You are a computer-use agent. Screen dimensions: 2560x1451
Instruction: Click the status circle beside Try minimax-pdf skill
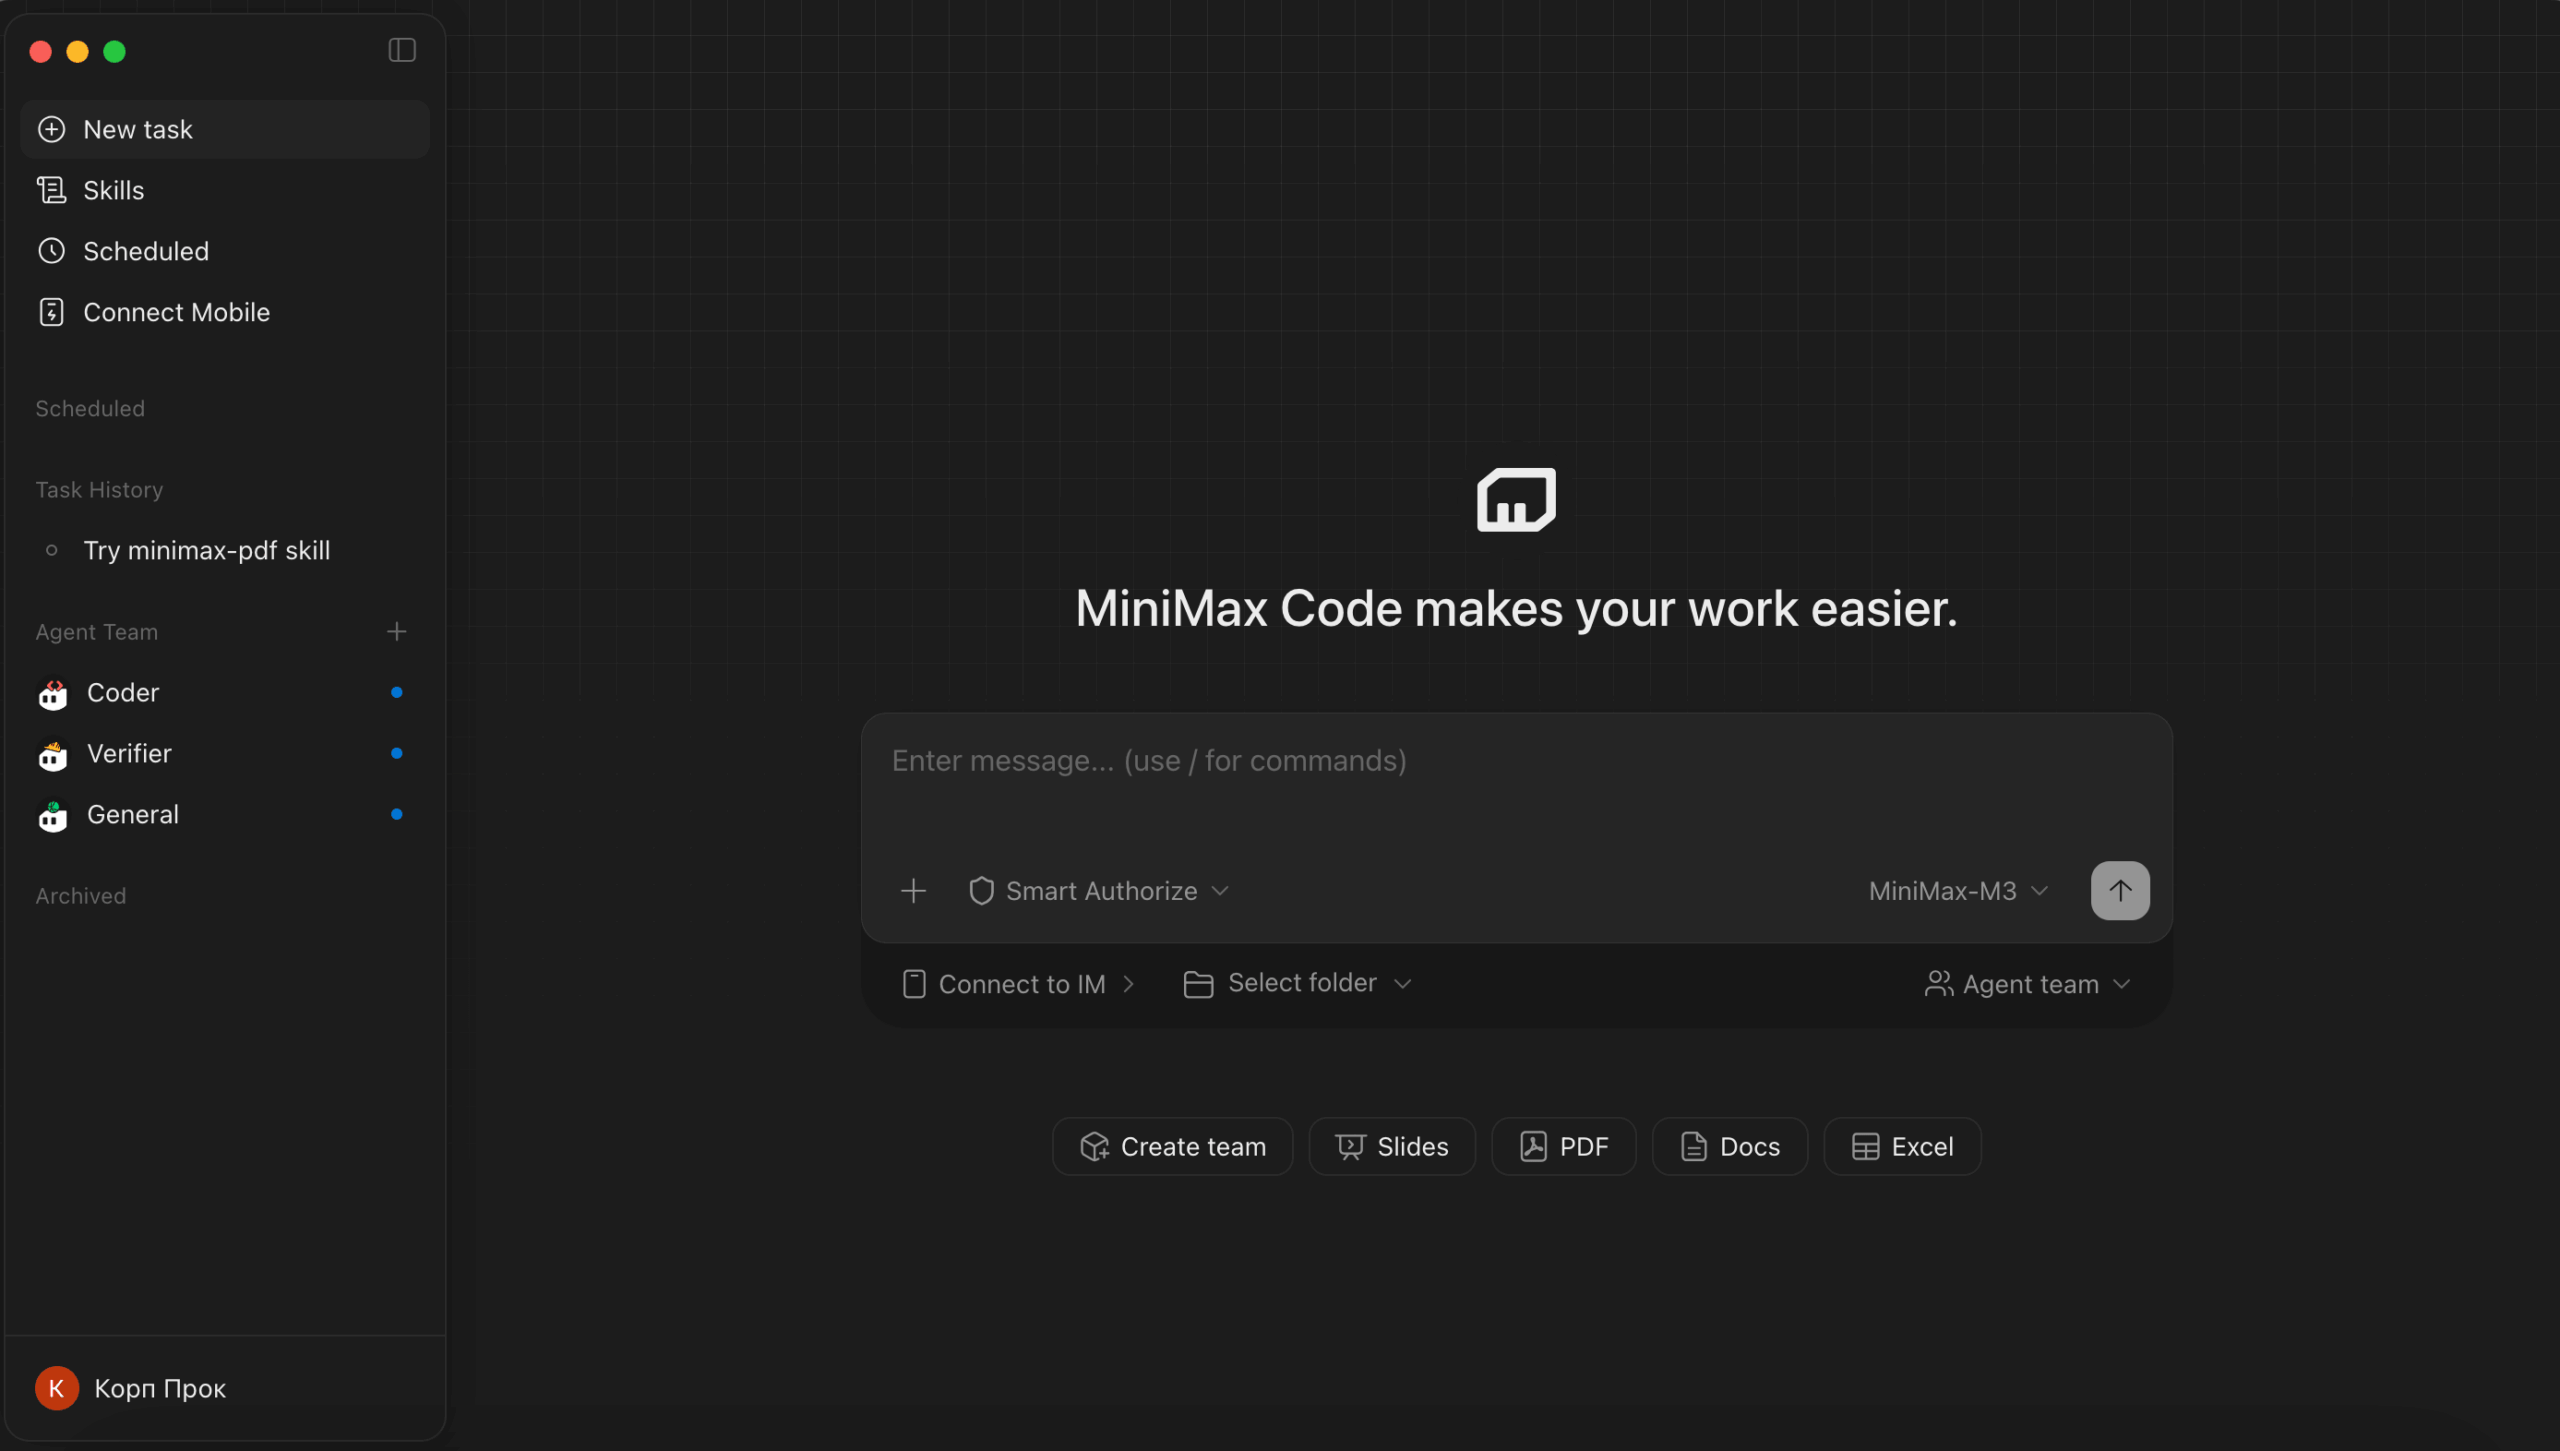52,550
